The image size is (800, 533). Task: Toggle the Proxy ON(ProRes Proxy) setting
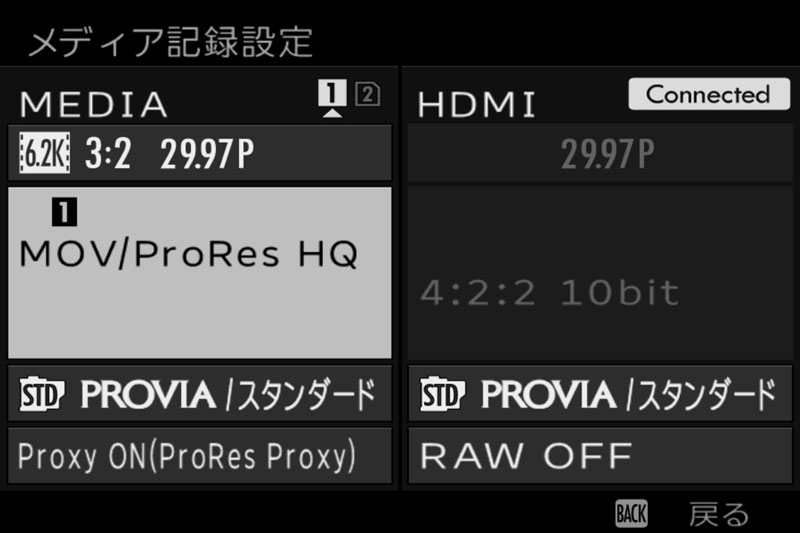coord(200,455)
